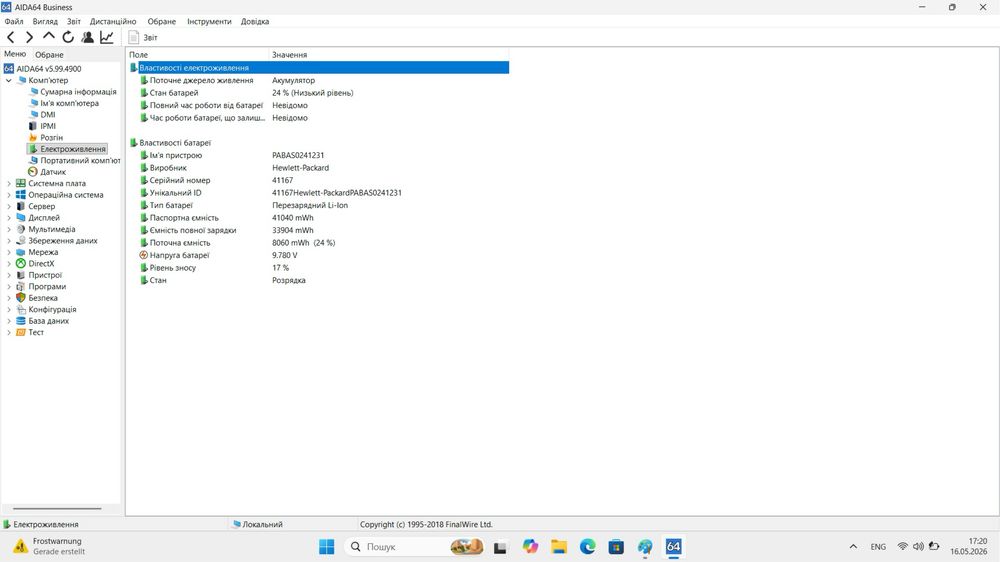
Task: Open the Обране menu in menu bar
Action: pos(161,21)
